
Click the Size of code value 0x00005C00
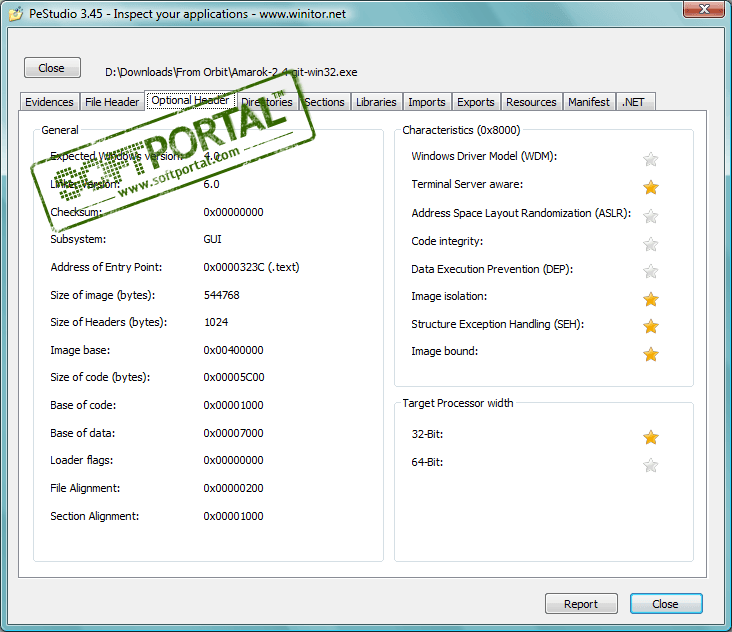click(x=234, y=378)
